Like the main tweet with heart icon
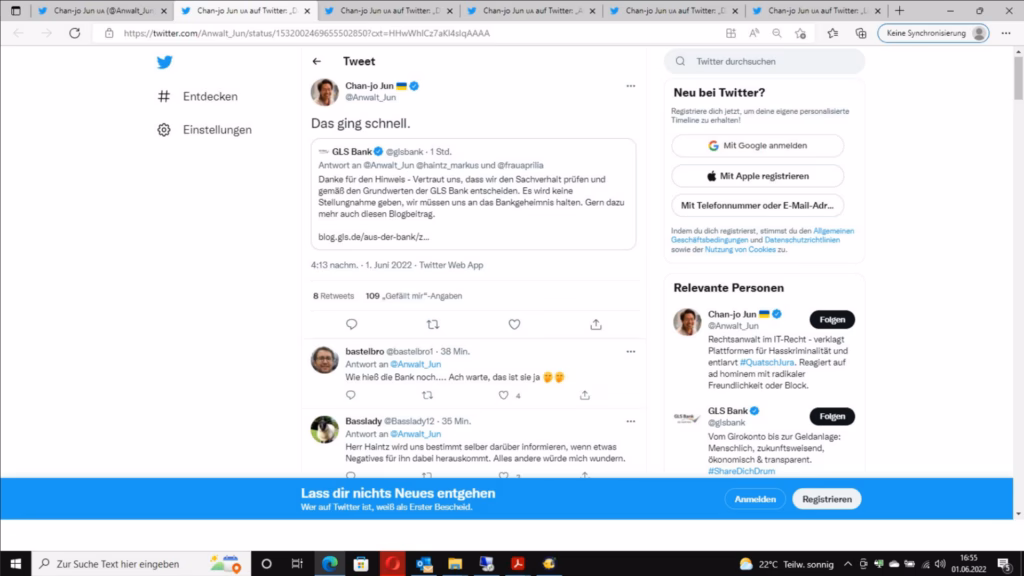1024x576 pixels. [514, 324]
